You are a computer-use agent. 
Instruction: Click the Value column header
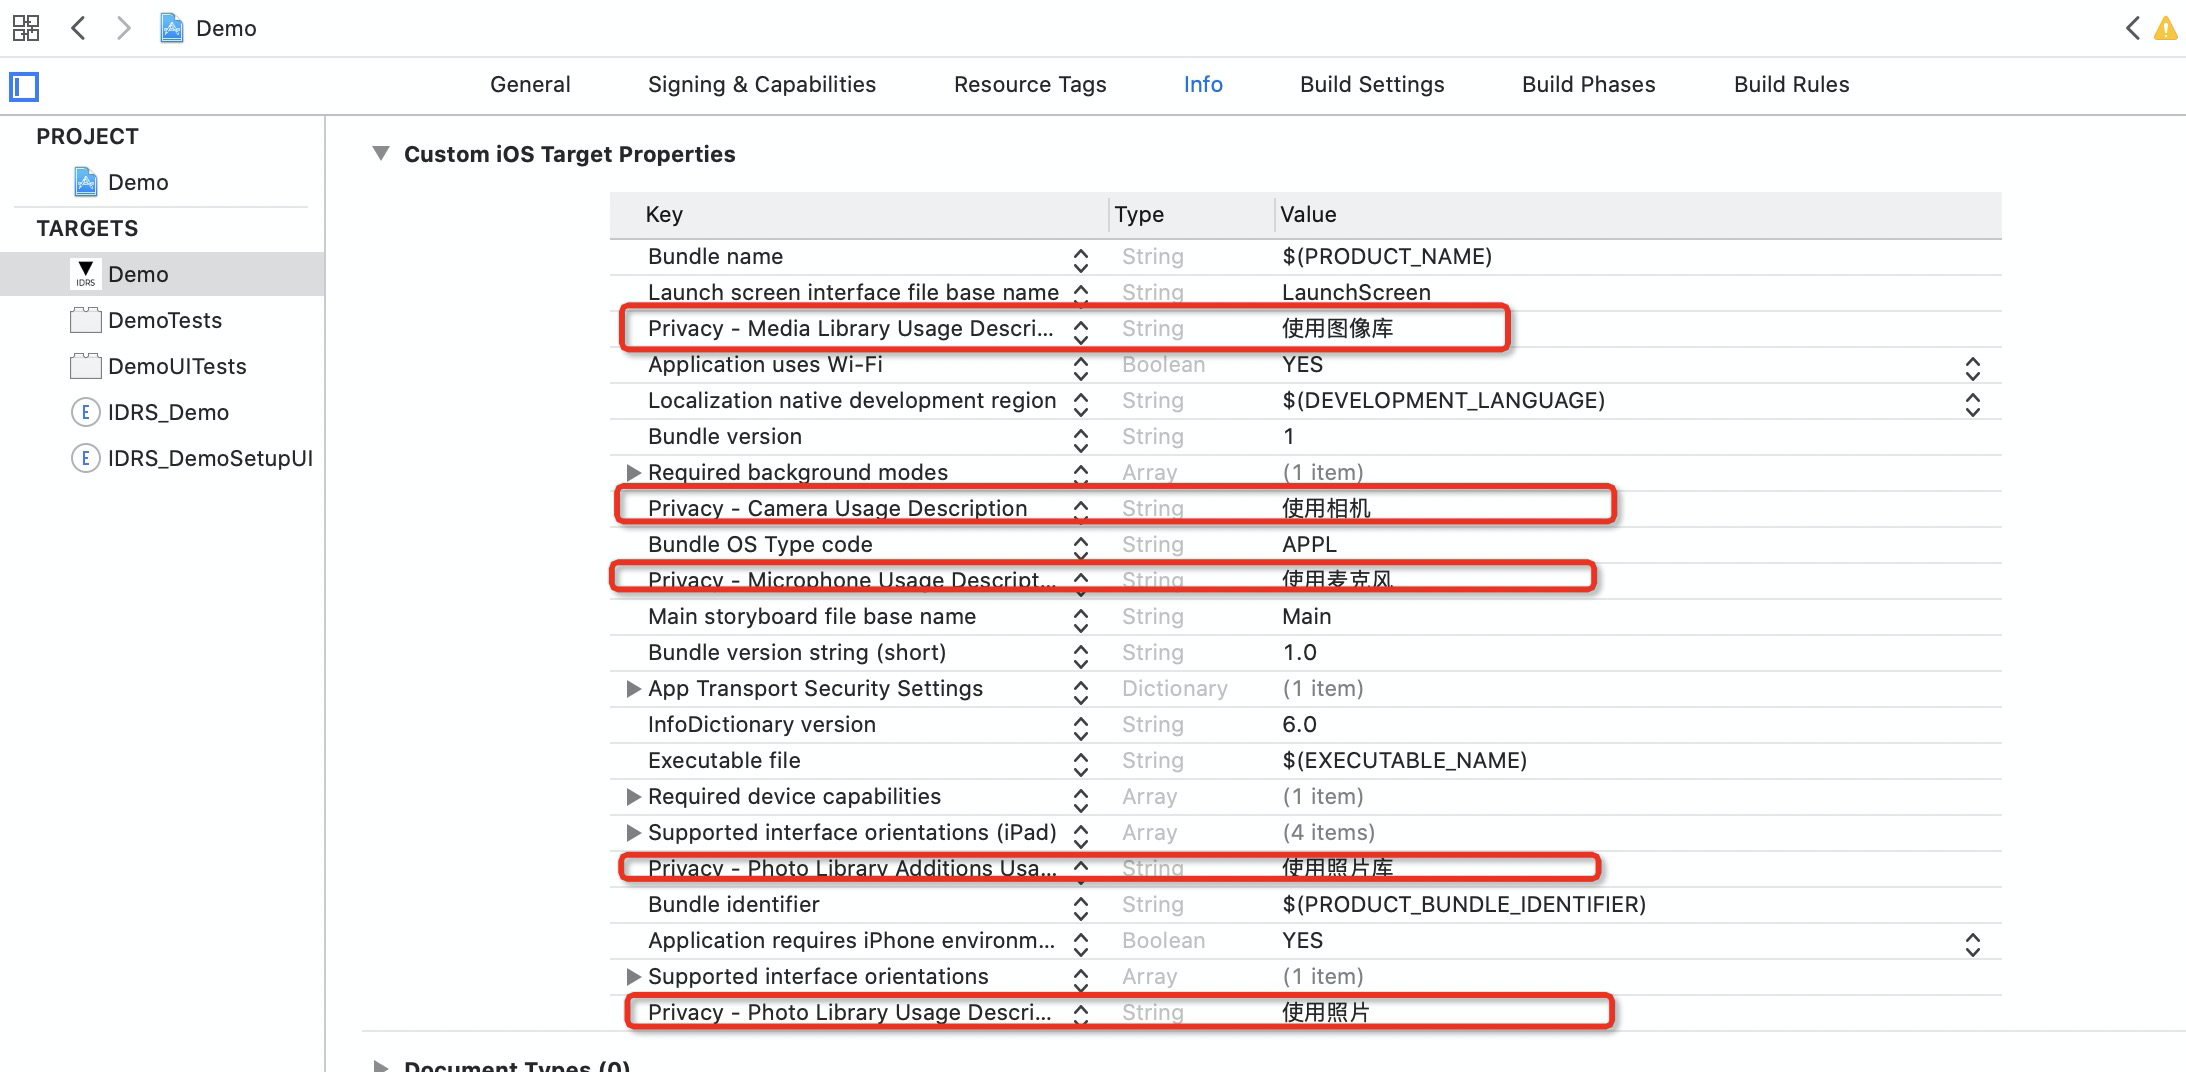click(1308, 215)
